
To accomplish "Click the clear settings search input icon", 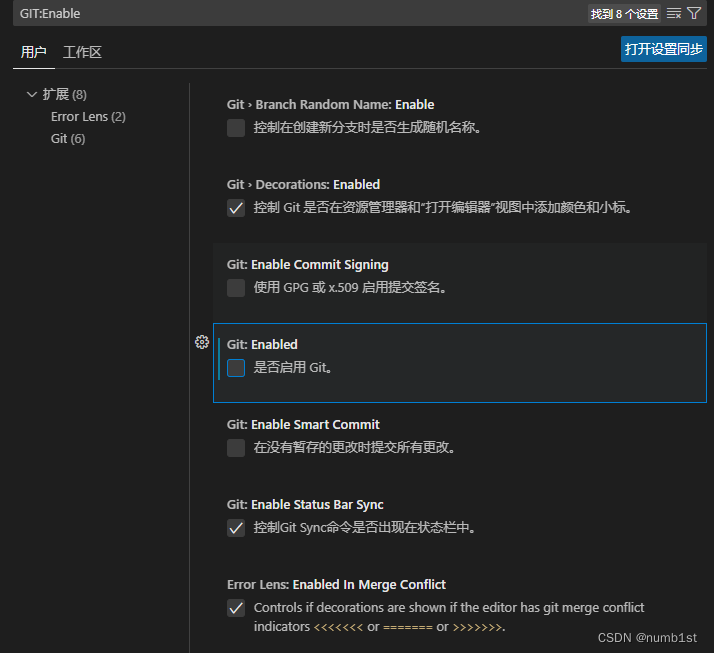I will click(674, 14).
